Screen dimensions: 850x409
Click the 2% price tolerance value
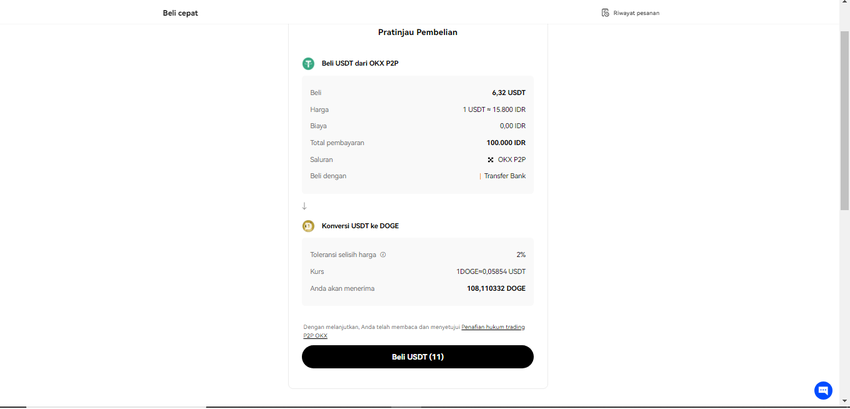(520, 255)
